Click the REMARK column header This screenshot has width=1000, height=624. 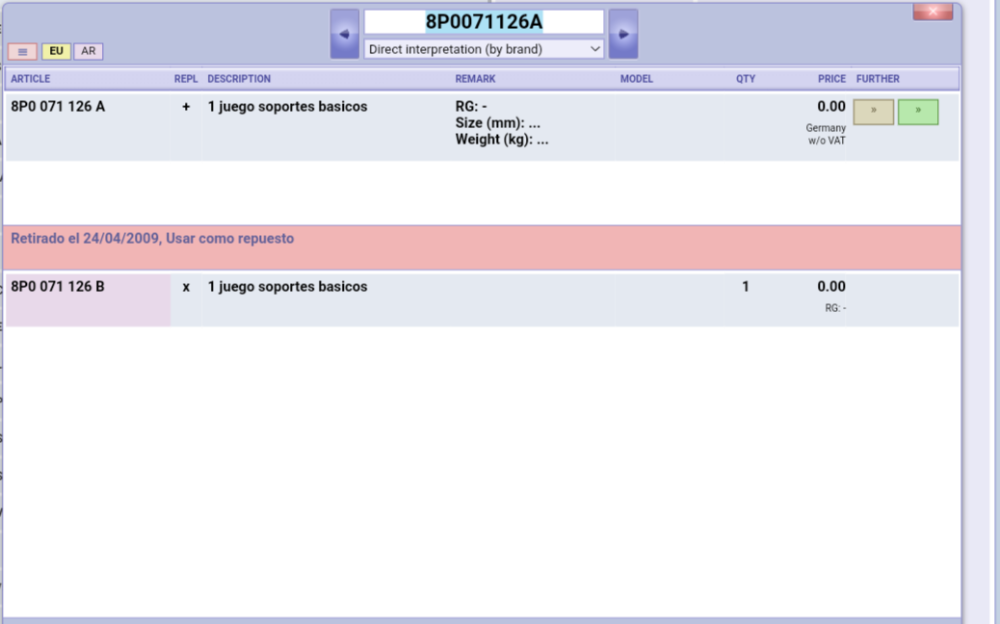[475, 79]
